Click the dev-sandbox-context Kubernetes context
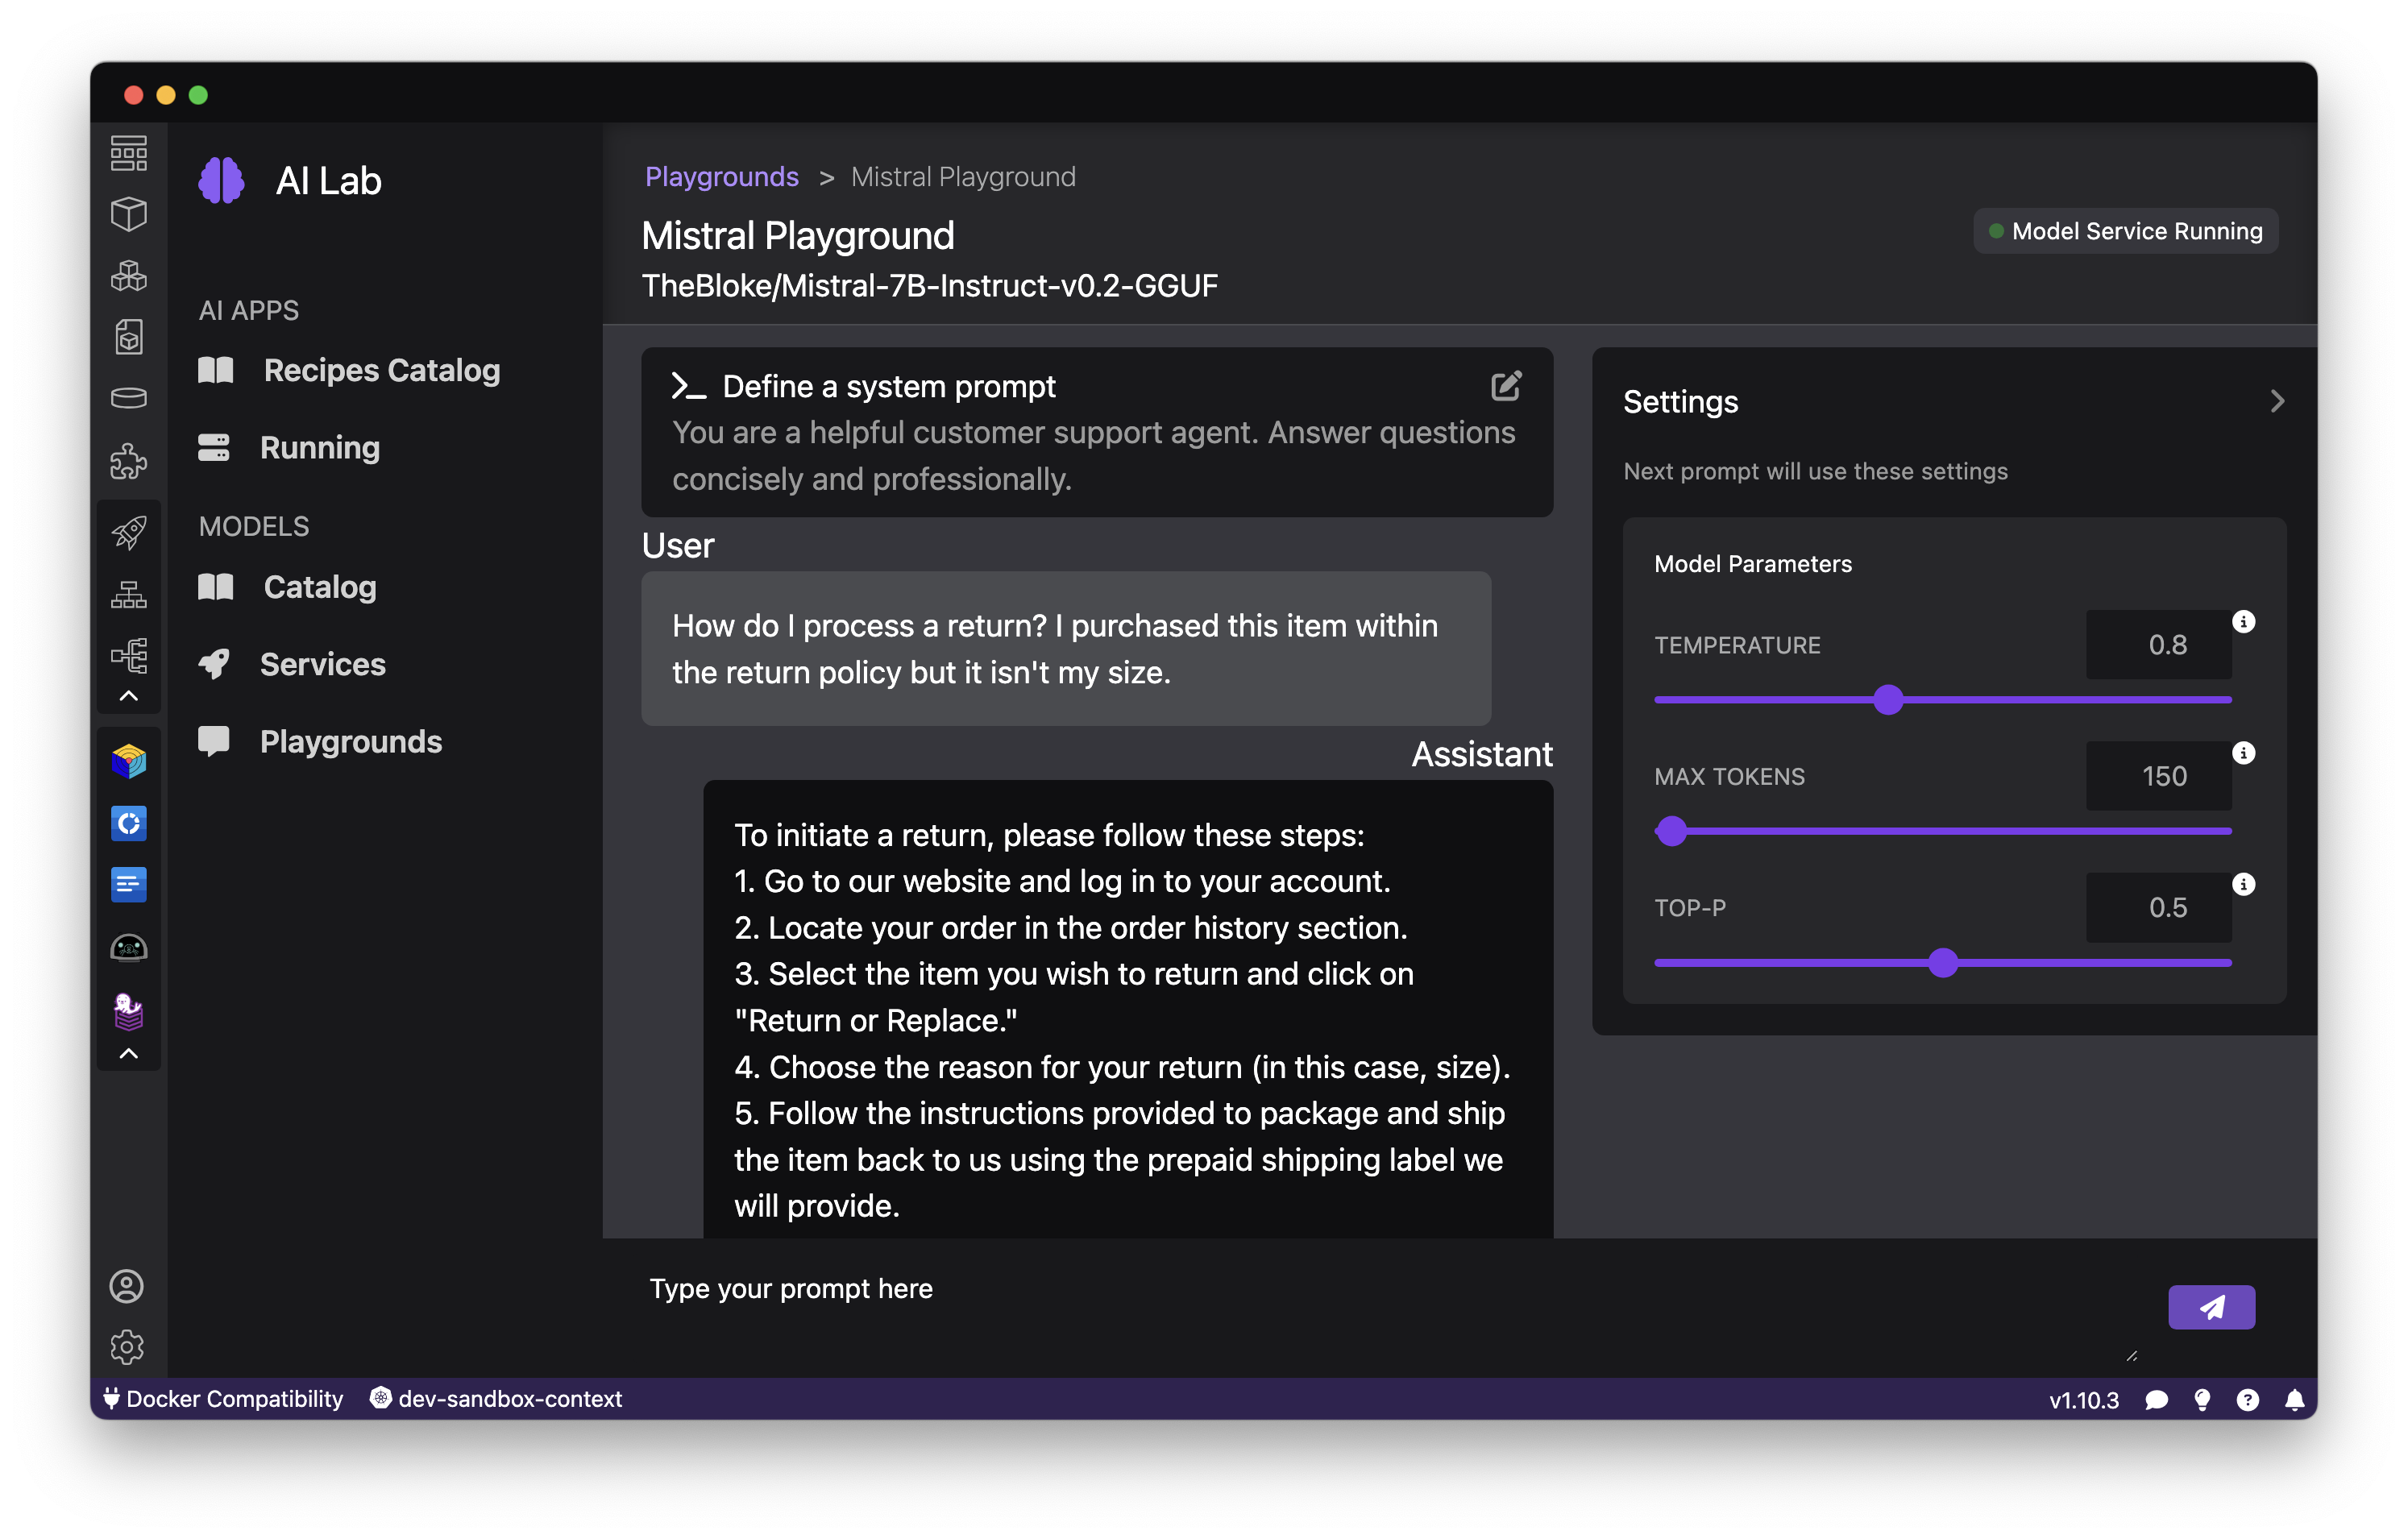Viewport: 2408px width, 1539px height. 496,1399
